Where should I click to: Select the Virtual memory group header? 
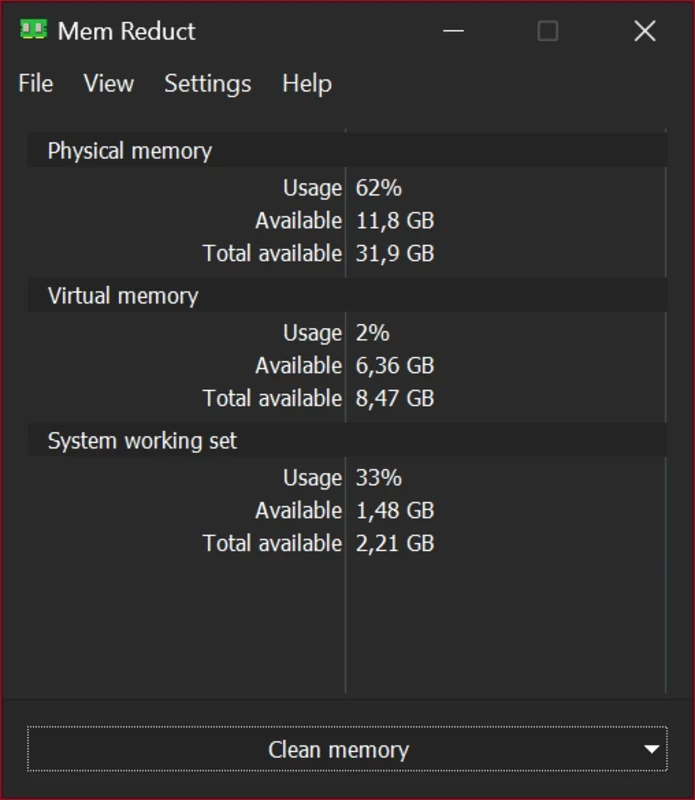(123, 296)
